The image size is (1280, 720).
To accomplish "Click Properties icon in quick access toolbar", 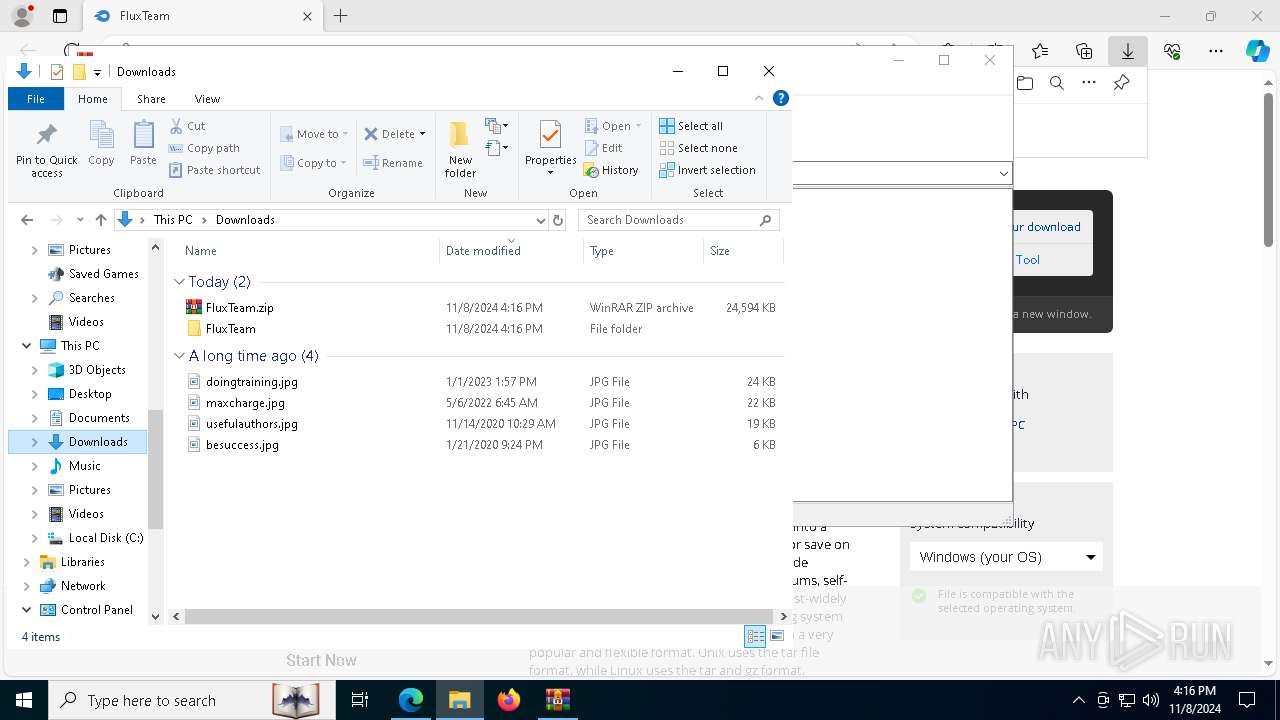I will 57,72.
